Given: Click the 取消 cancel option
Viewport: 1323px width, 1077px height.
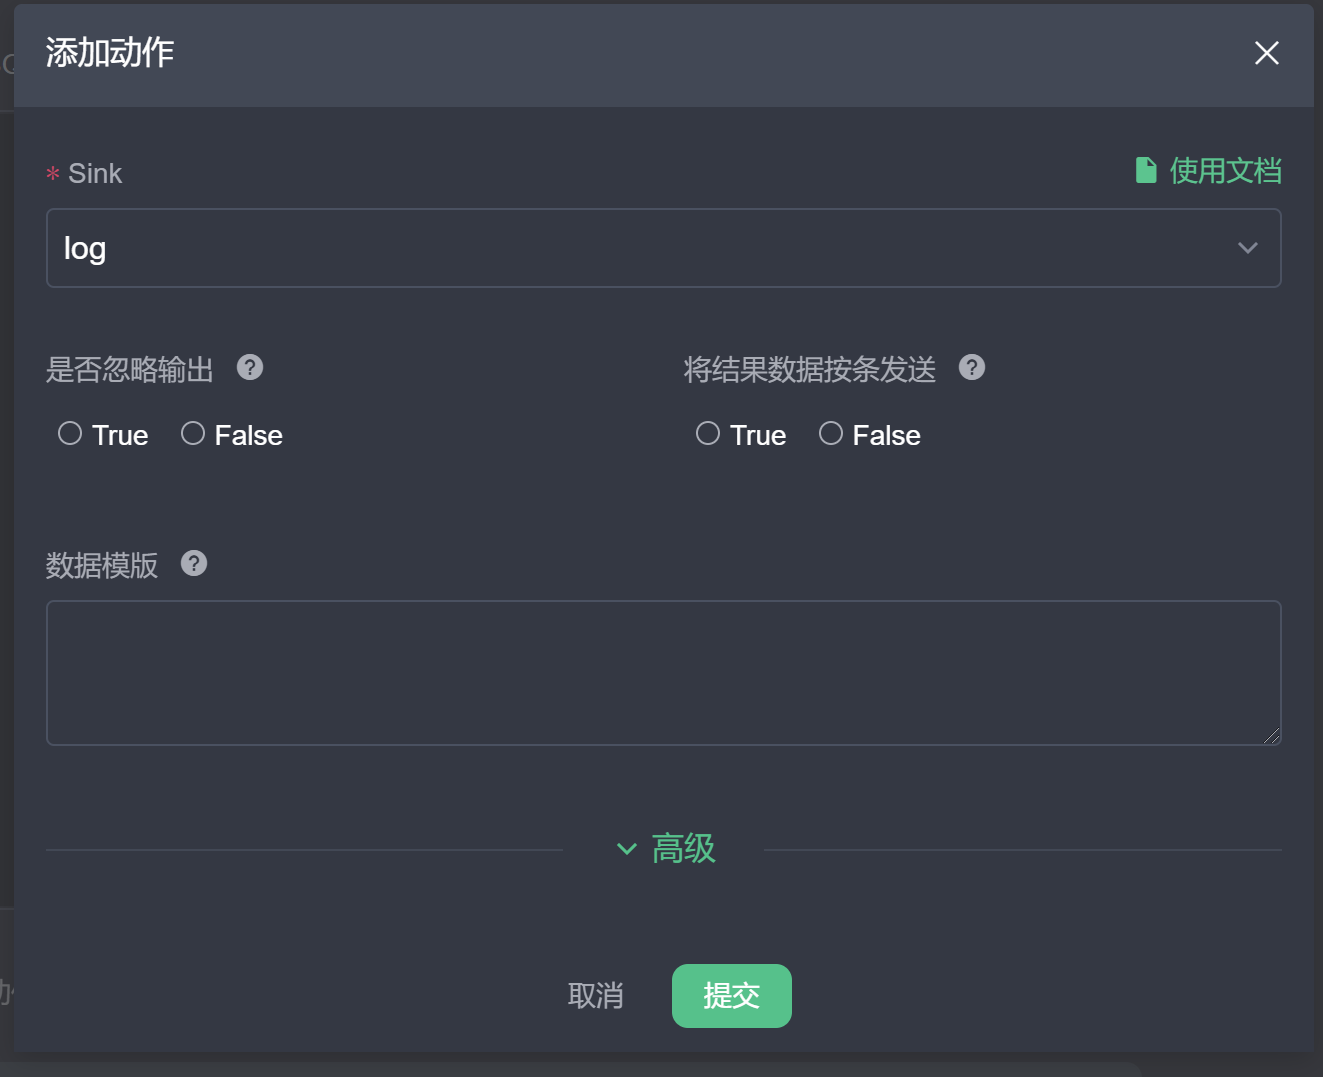Looking at the screenshot, I should [596, 995].
